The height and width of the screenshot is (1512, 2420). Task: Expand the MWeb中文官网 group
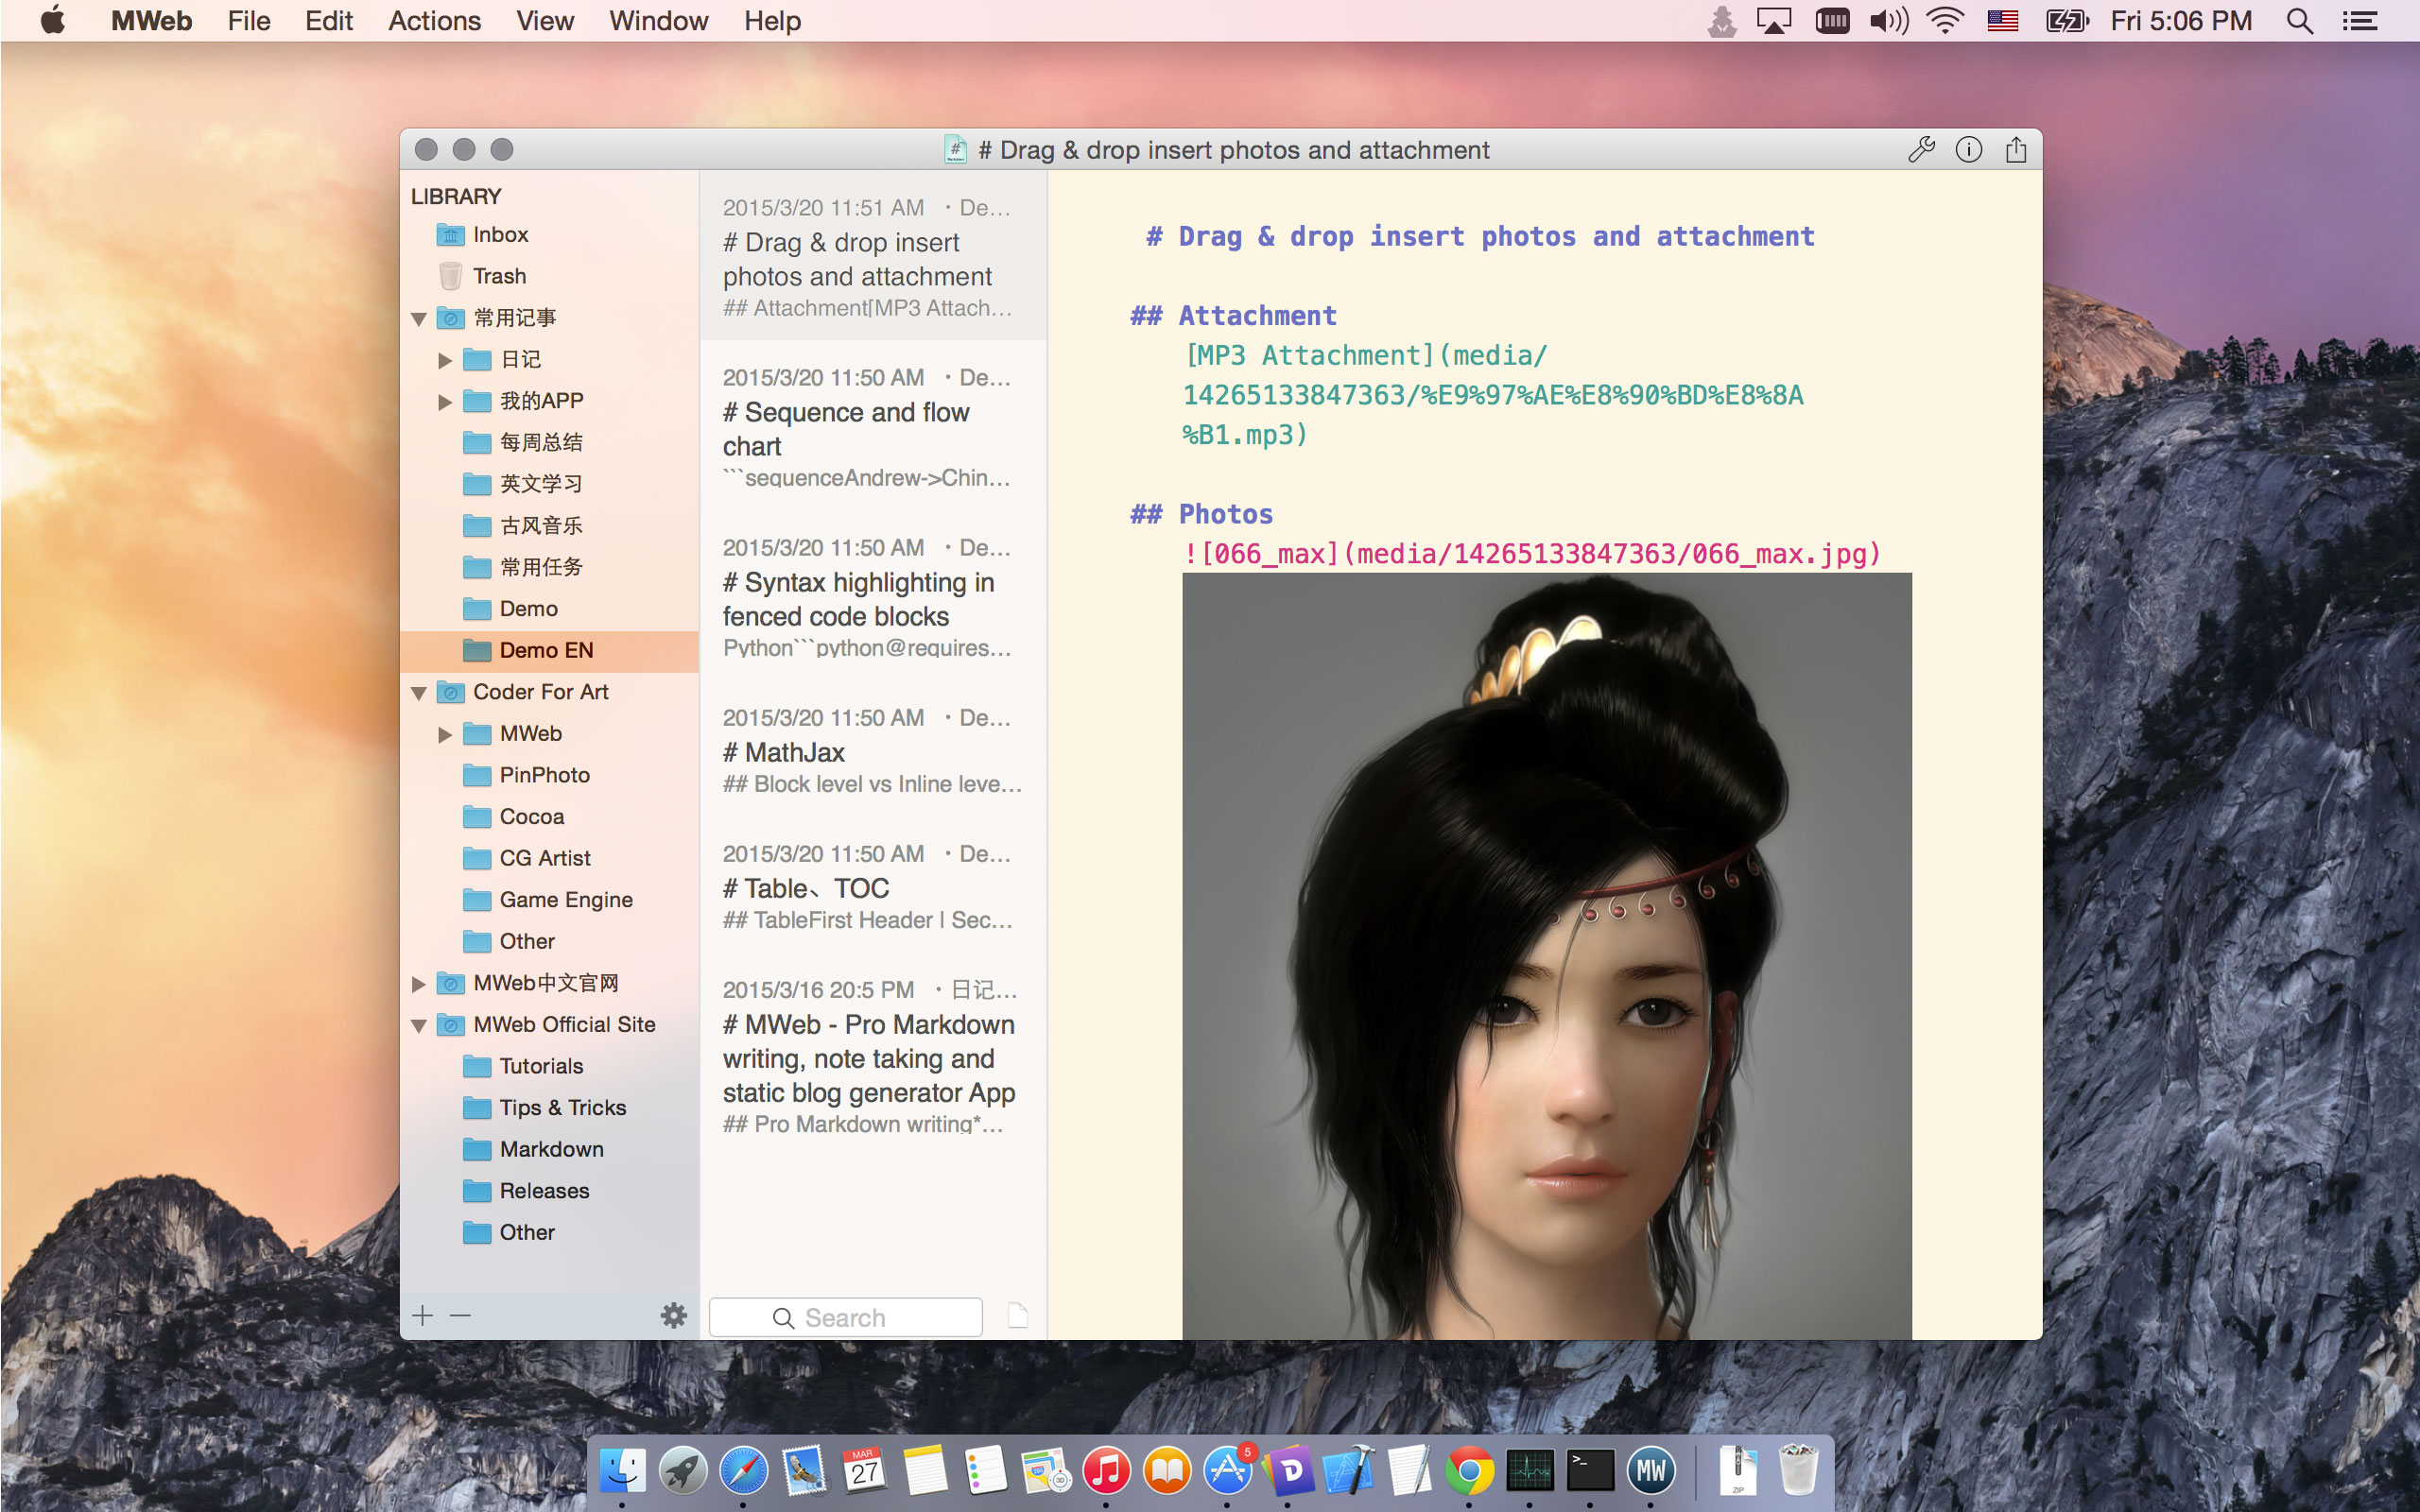click(419, 984)
